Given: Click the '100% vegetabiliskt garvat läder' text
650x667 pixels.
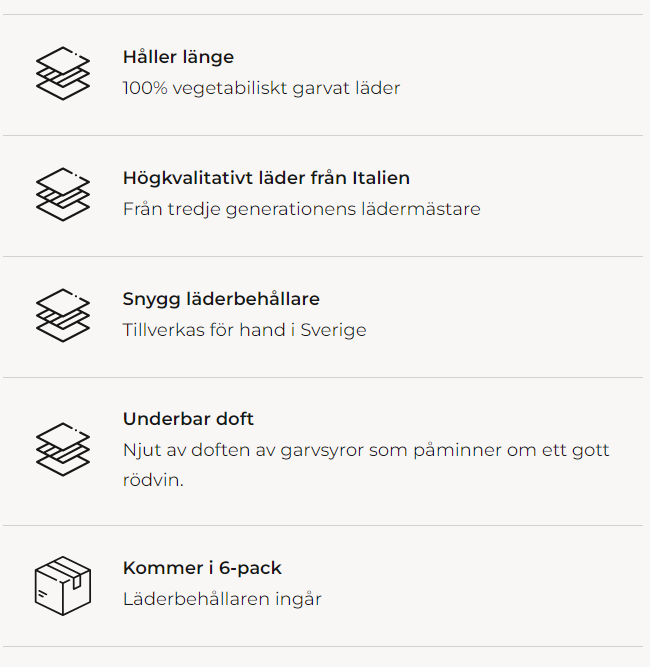Looking at the screenshot, I should [x=261, y=88].
